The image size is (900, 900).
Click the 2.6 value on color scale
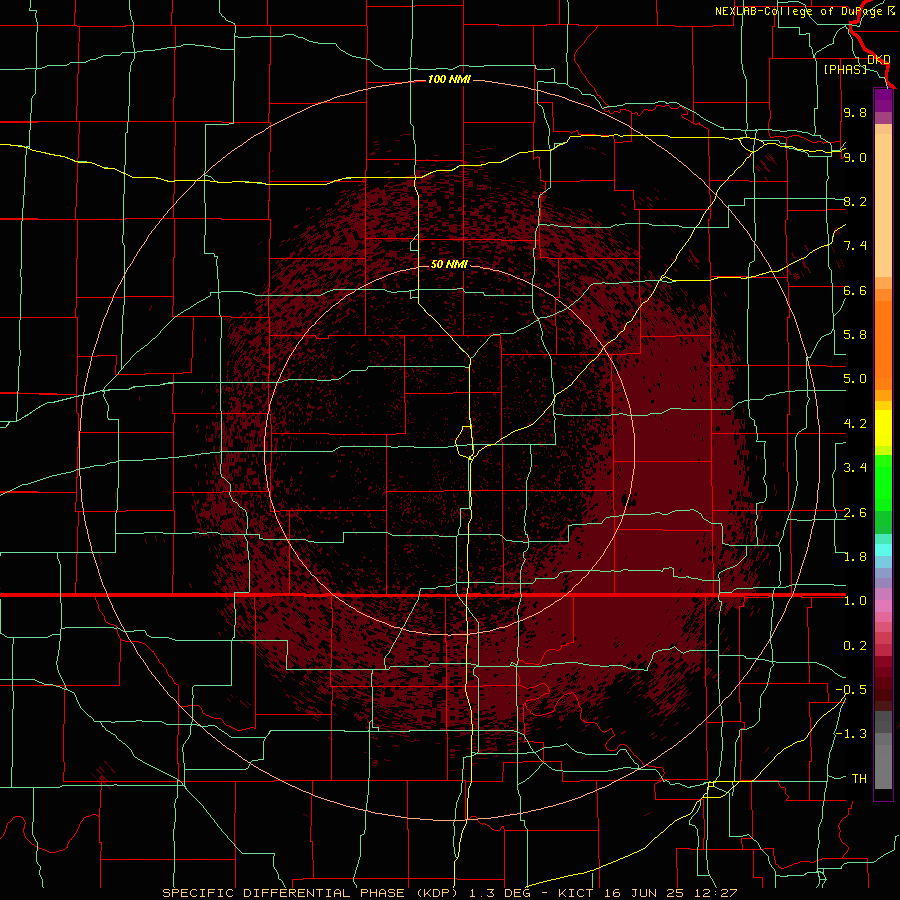(x=855, y=513)
